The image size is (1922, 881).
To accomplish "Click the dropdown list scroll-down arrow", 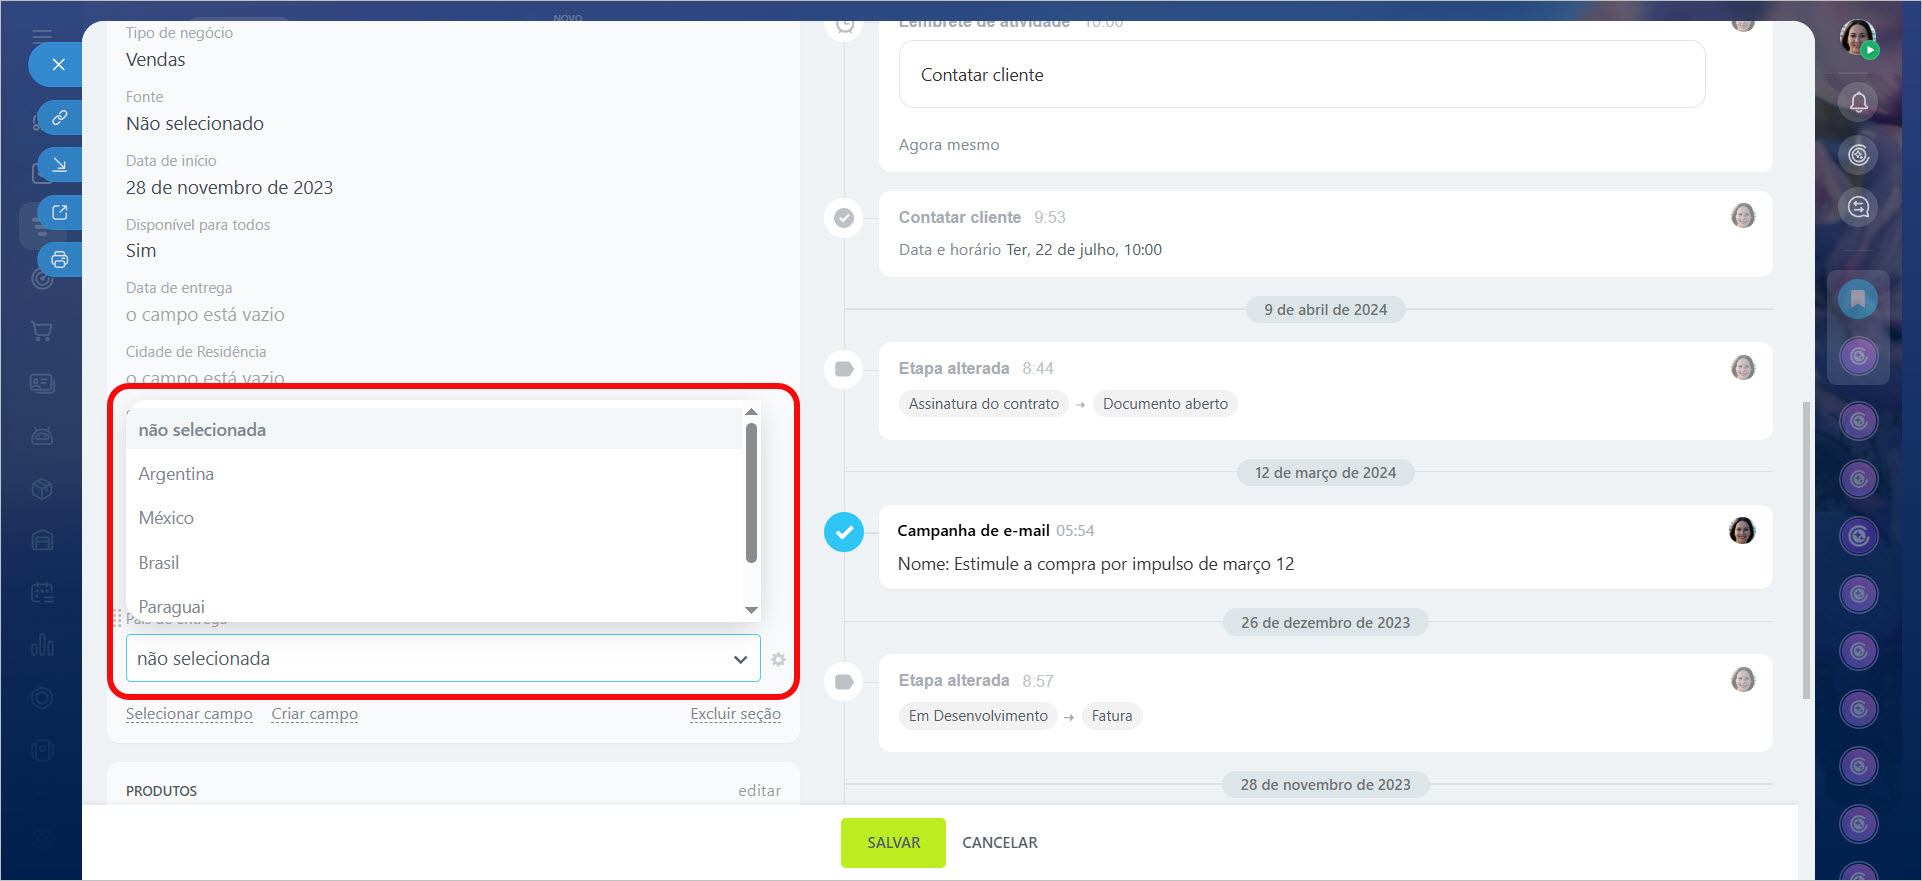I will 751,610.
